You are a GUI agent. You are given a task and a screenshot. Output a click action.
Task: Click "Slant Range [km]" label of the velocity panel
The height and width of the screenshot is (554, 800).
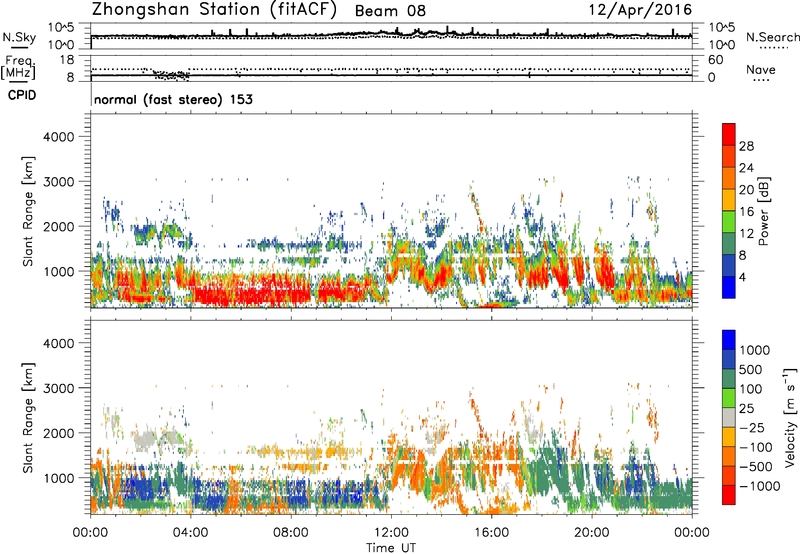28,418
